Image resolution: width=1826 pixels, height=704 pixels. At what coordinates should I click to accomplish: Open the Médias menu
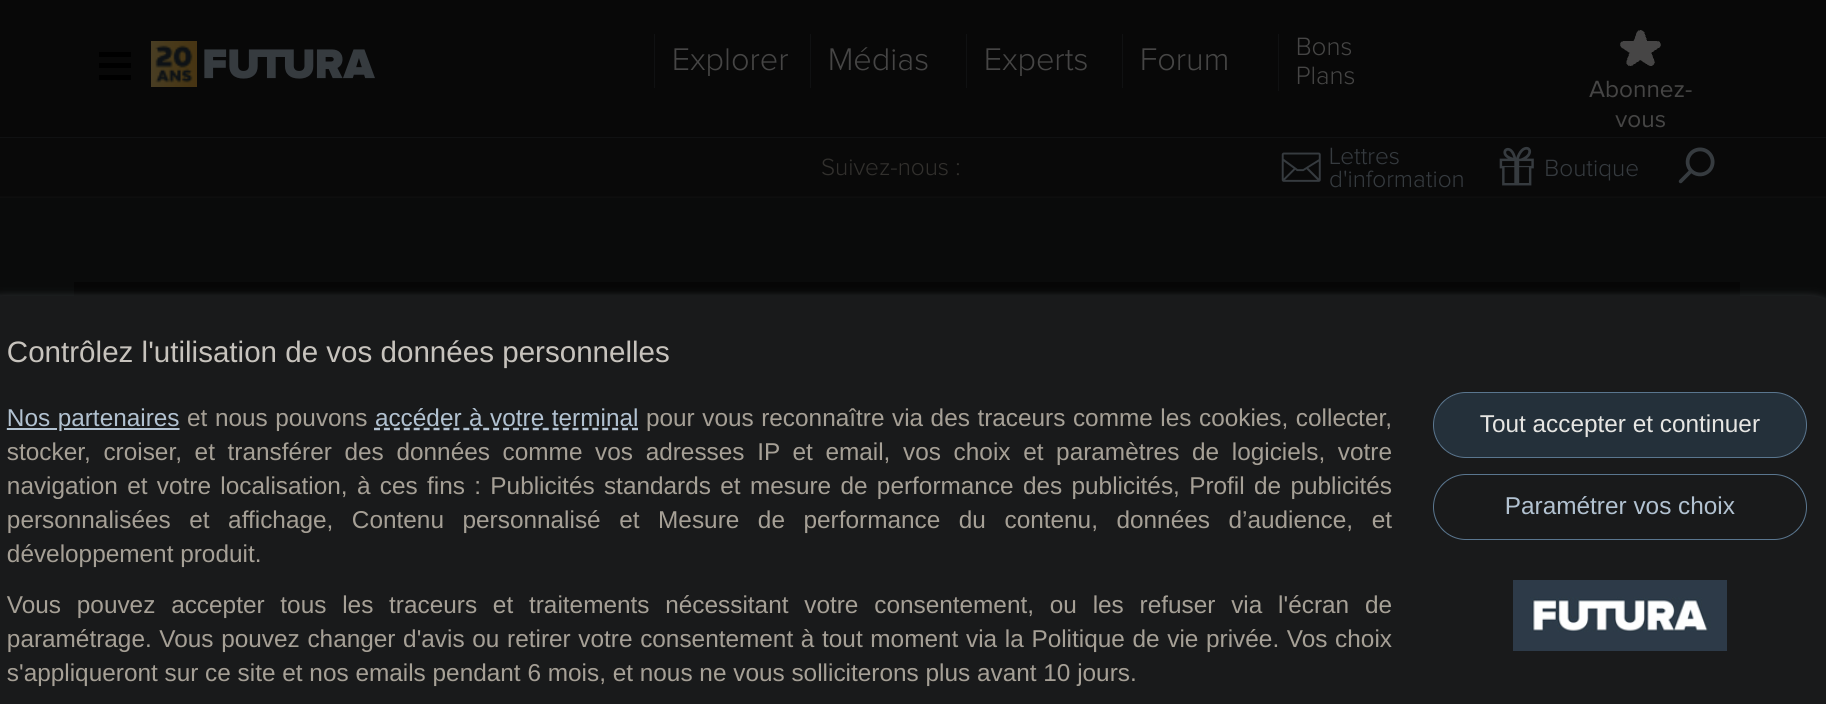[x=878, y=60]
